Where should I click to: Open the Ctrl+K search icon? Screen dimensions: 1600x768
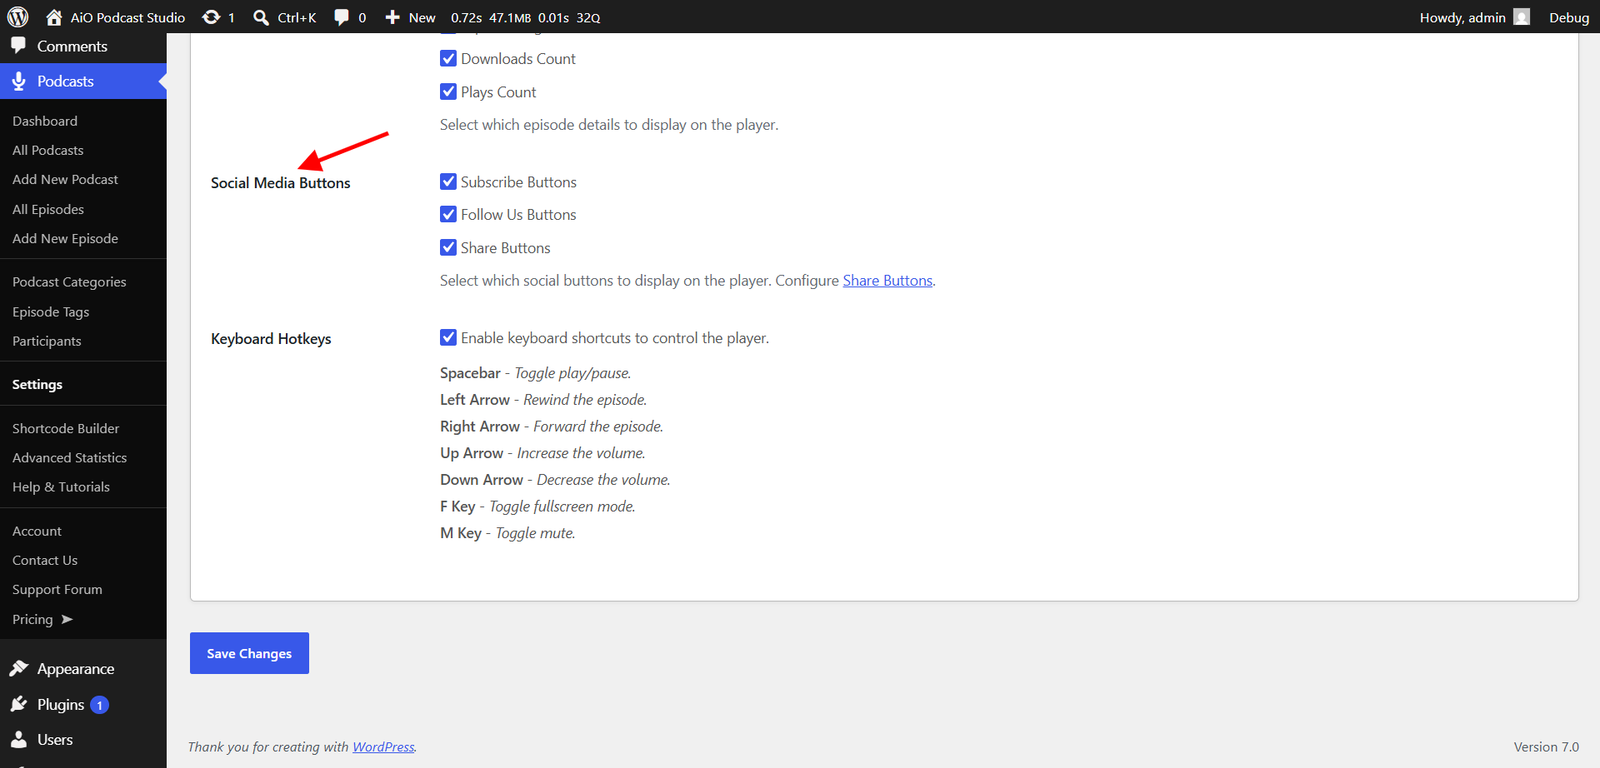click(261, 17)
